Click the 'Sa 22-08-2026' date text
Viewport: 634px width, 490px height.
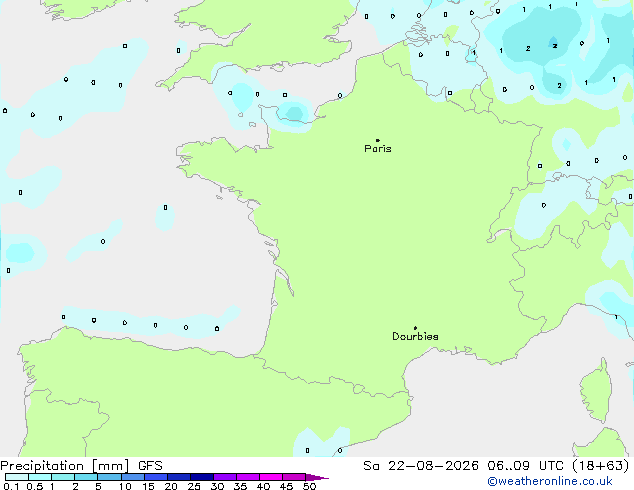click(421, 466)
